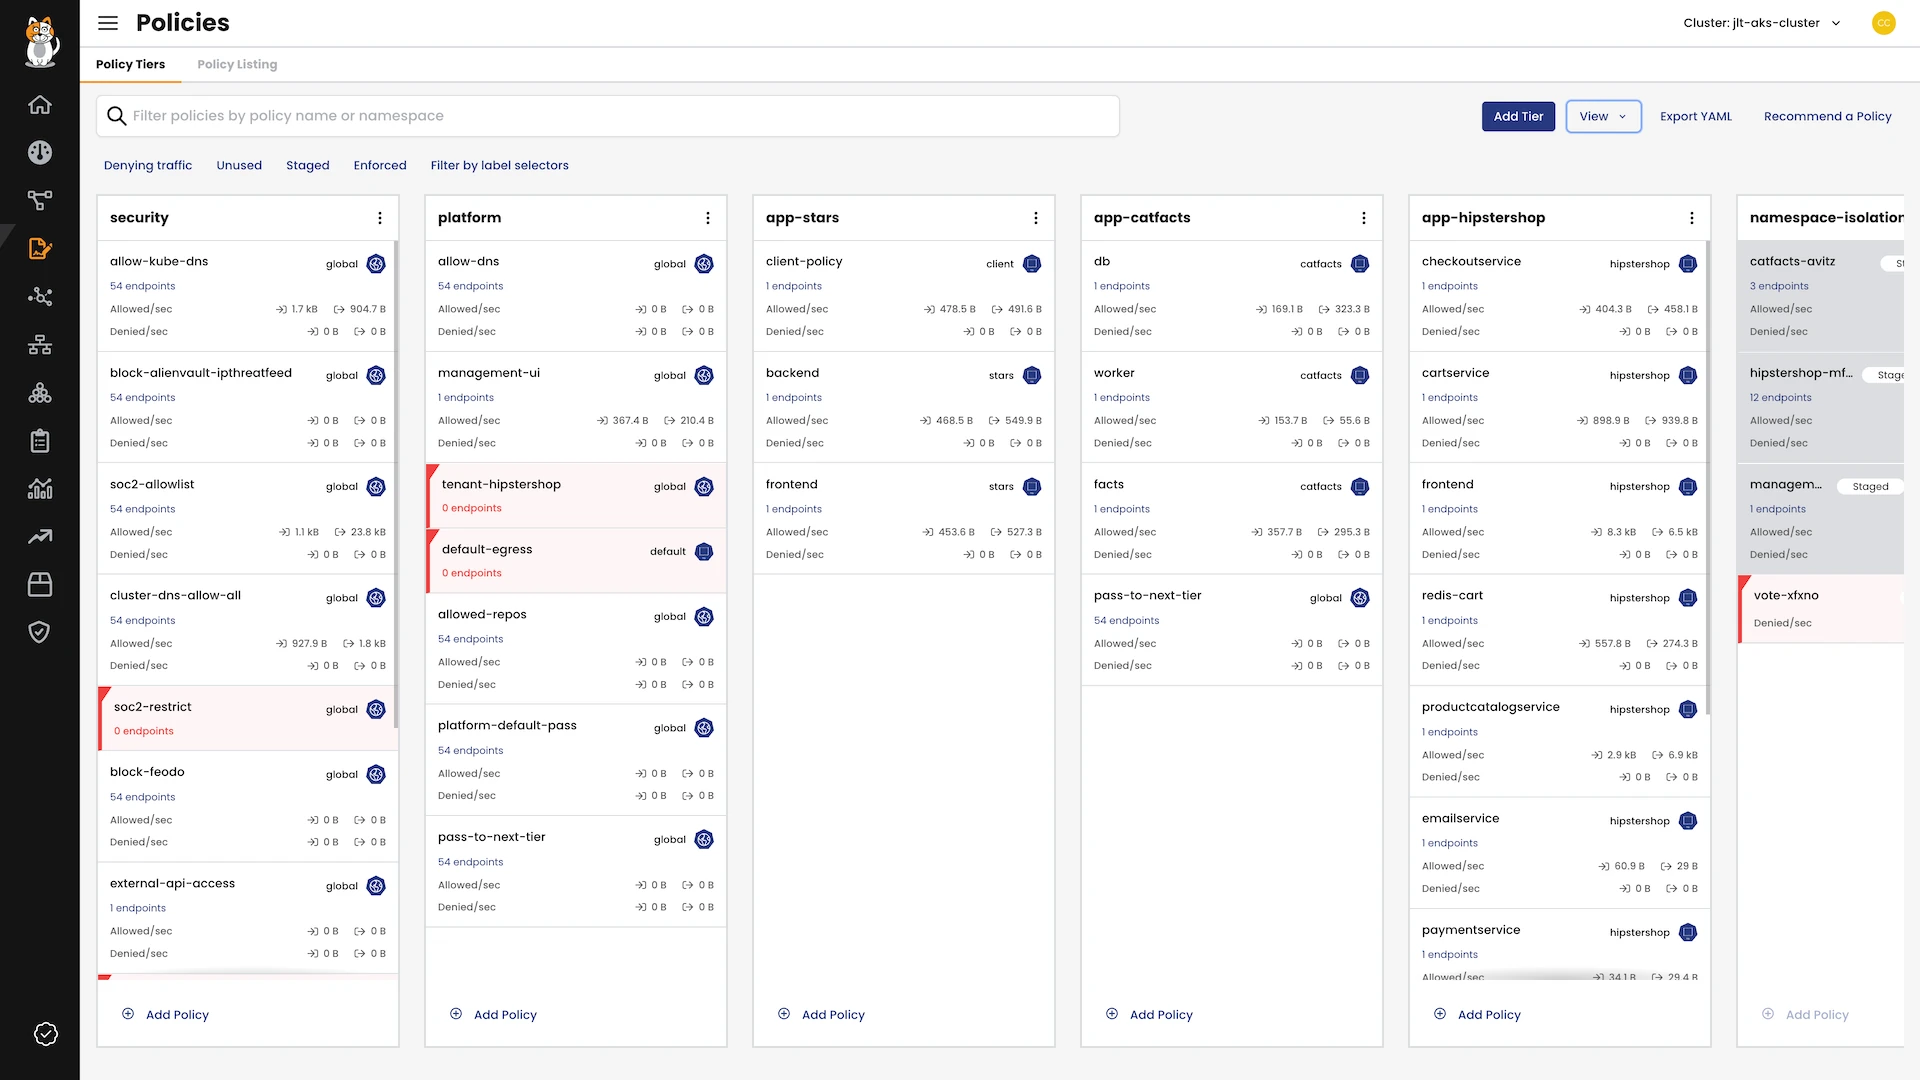Toggle the Enforced policies filter
Image resolution: width=1920 pixels, height=1080 pixels.
[x=380, y=166]
